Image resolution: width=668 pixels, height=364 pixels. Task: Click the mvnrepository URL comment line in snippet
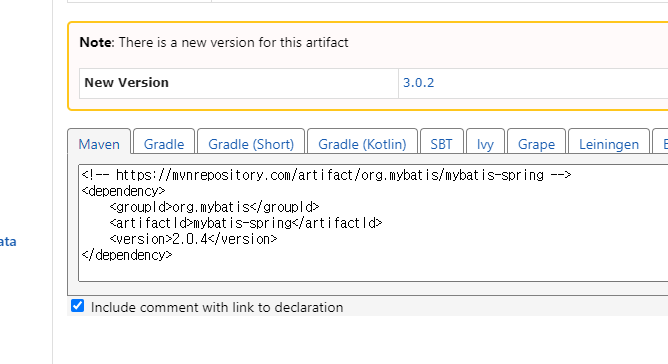(x=326, y=175)
